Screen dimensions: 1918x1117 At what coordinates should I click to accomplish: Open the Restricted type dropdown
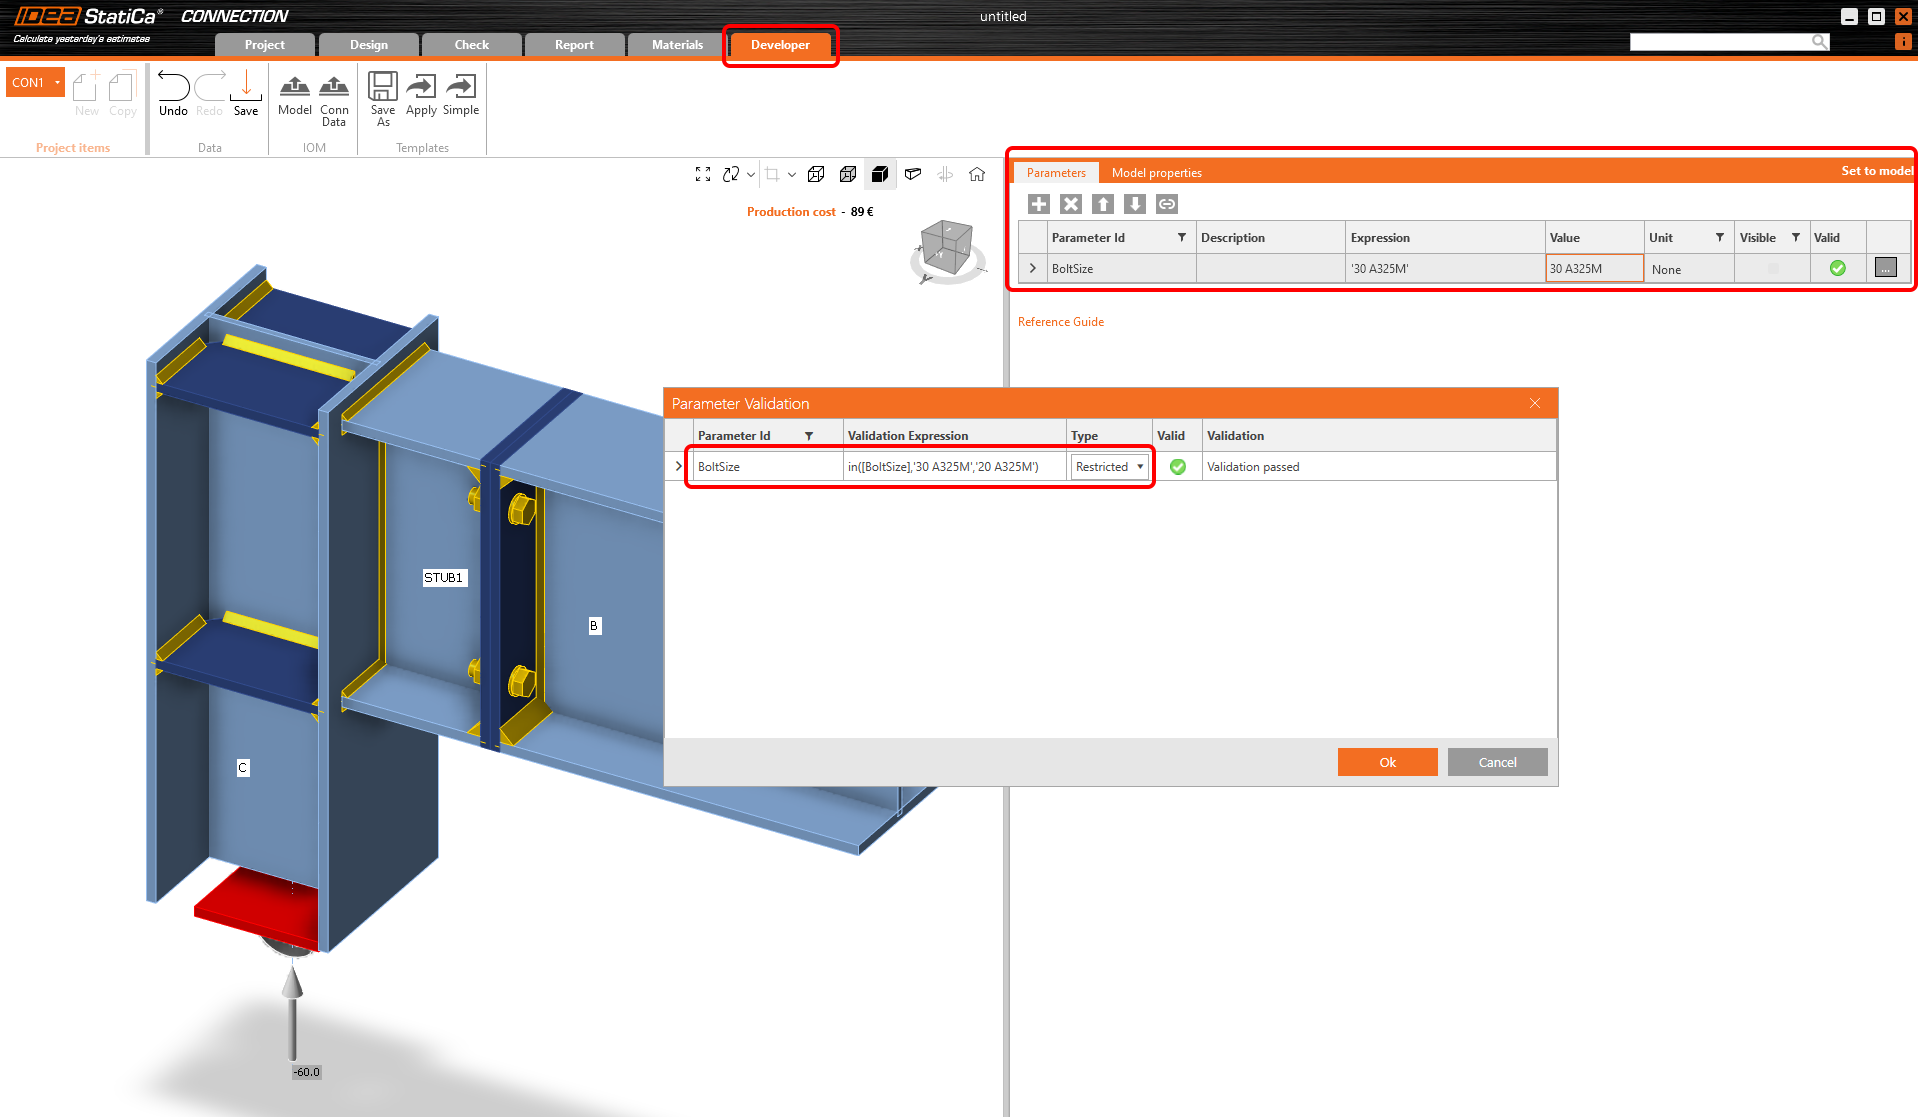[1141, 466]
